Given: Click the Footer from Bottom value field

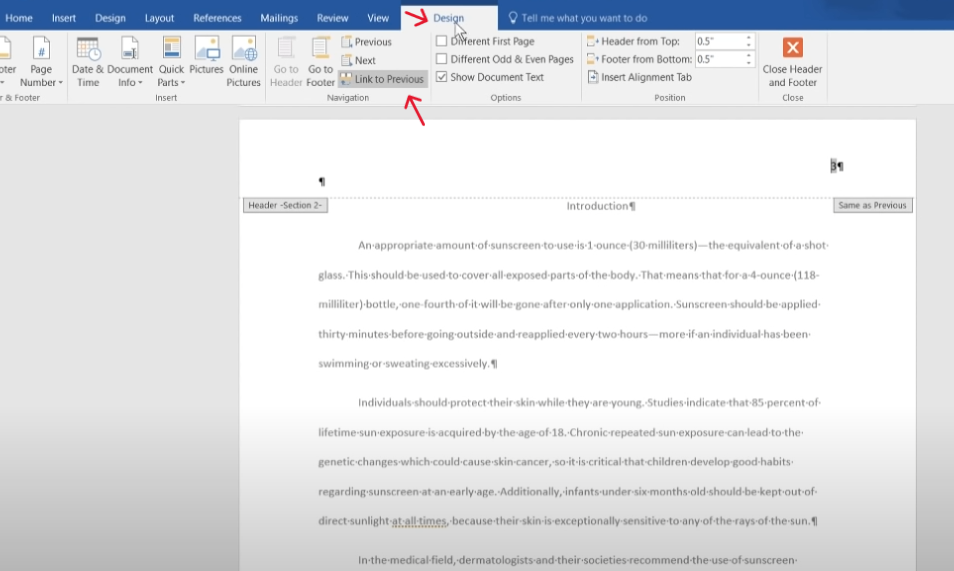Looking at the screenshot, I should [719, 59].
